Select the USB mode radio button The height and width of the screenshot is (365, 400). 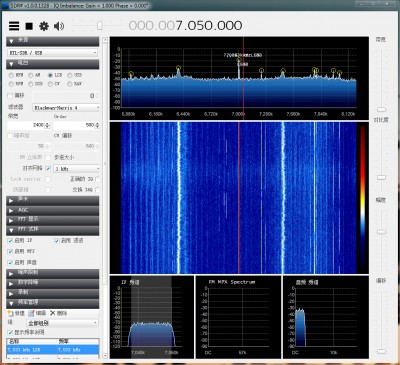tap(70, 75)
